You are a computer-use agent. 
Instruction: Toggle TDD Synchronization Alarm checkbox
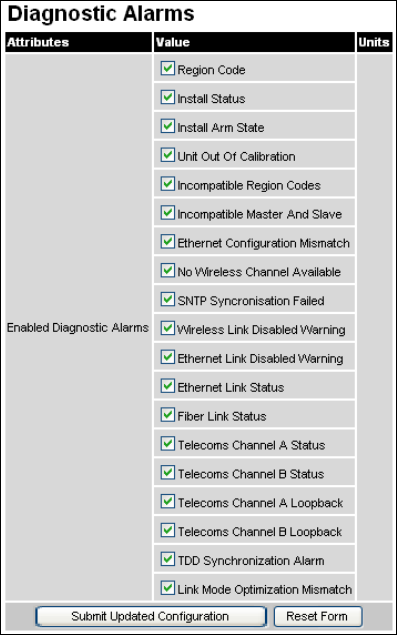tap(167, 559)
